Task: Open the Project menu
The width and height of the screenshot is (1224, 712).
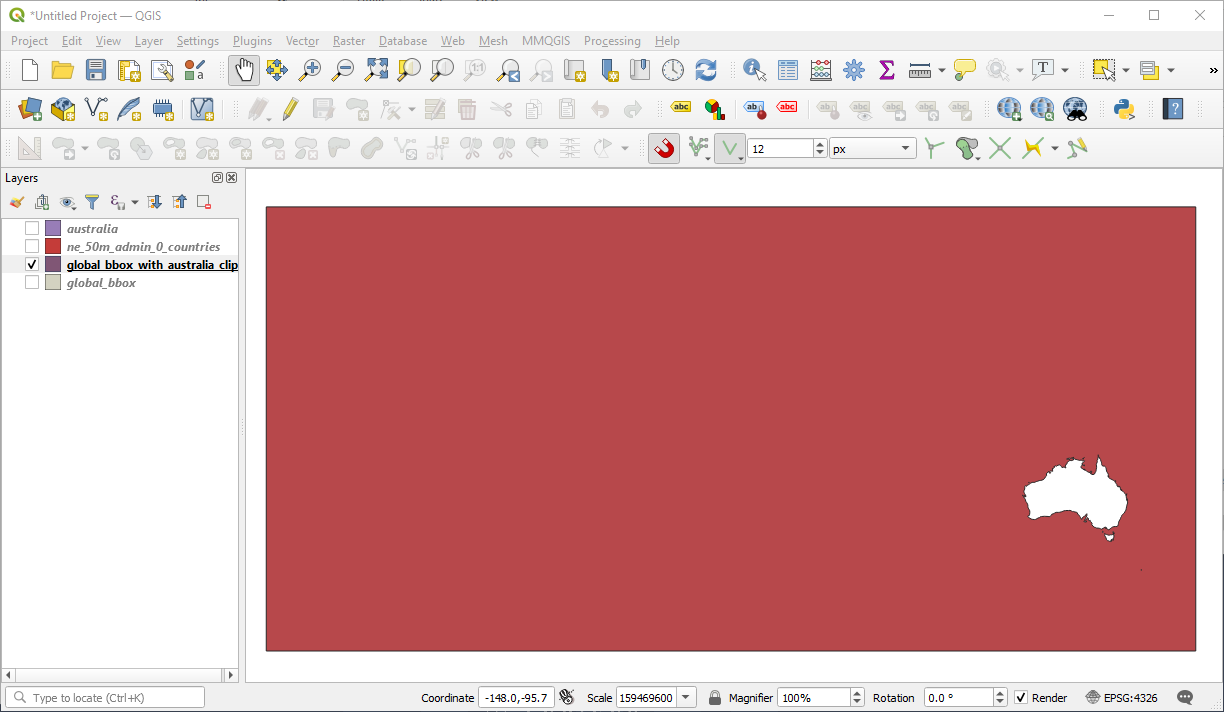Action: (x=29, y=41)
